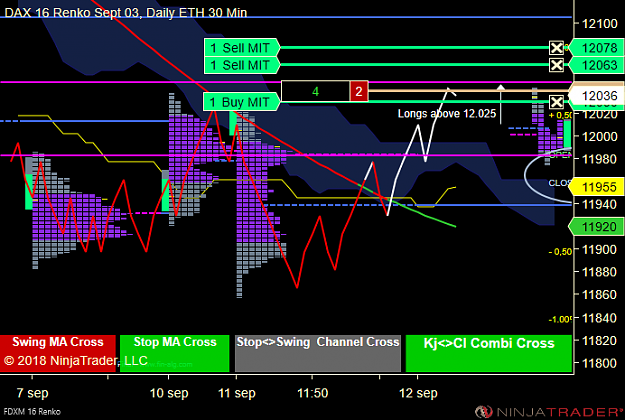Select the 1 Buy MIT order flag

tap(242, 102)
